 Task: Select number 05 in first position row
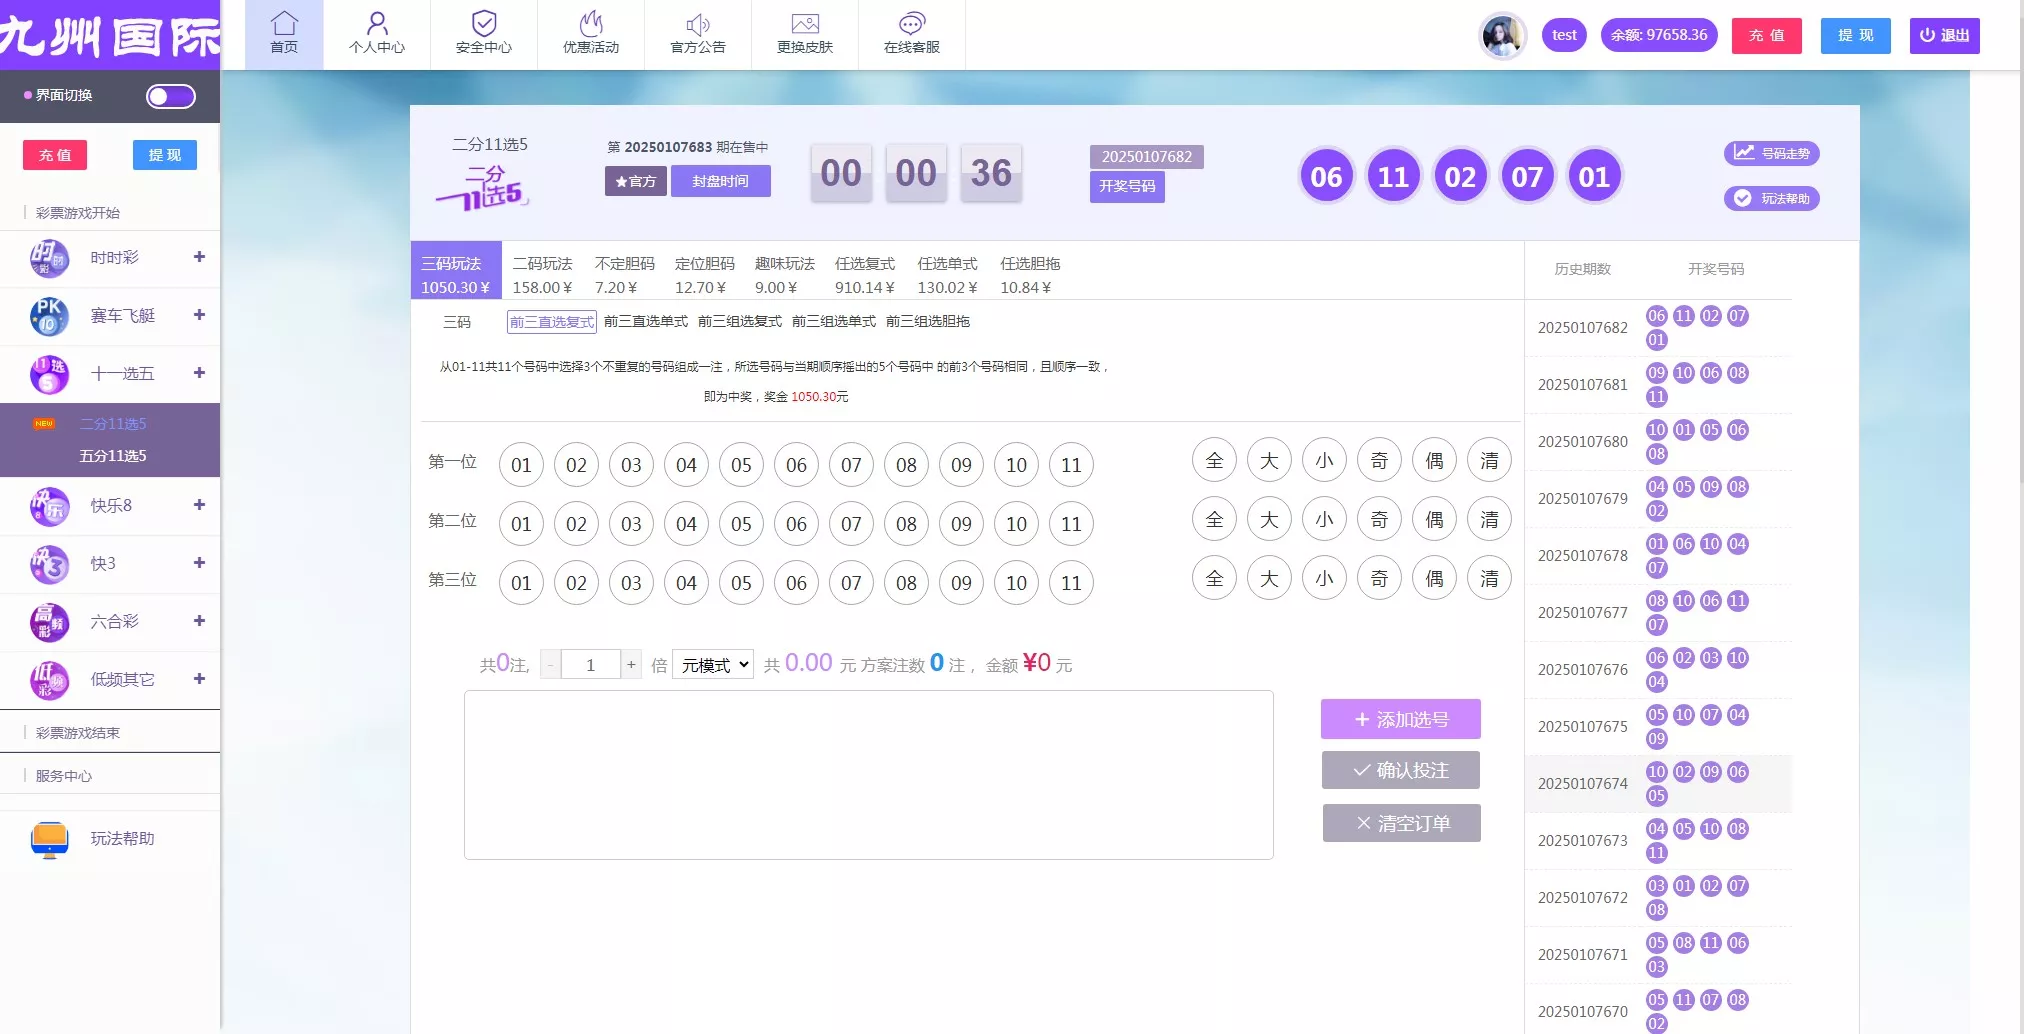pos(741,465)
